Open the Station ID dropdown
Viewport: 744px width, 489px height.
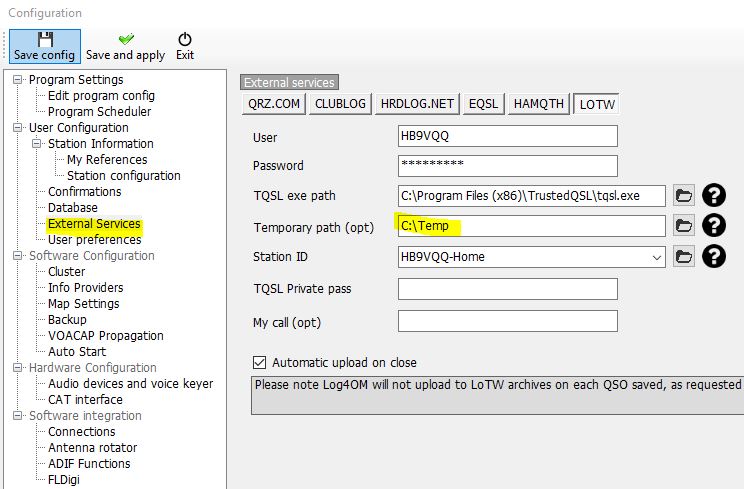(657, 258)
